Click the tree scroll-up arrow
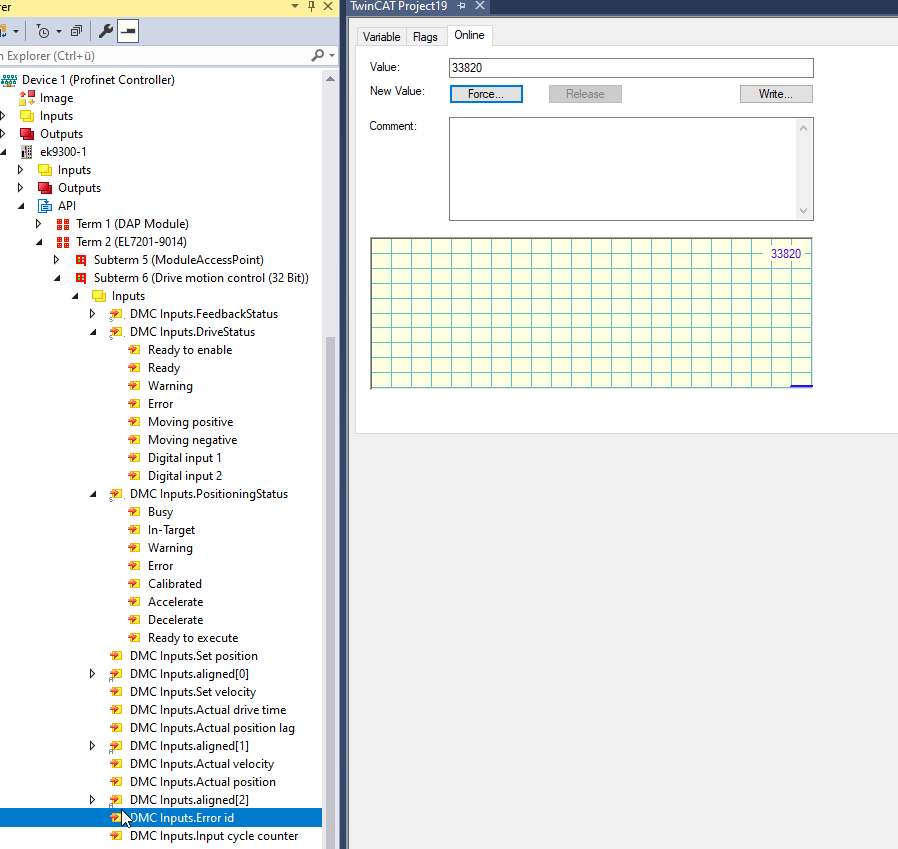 click(330, 79)
